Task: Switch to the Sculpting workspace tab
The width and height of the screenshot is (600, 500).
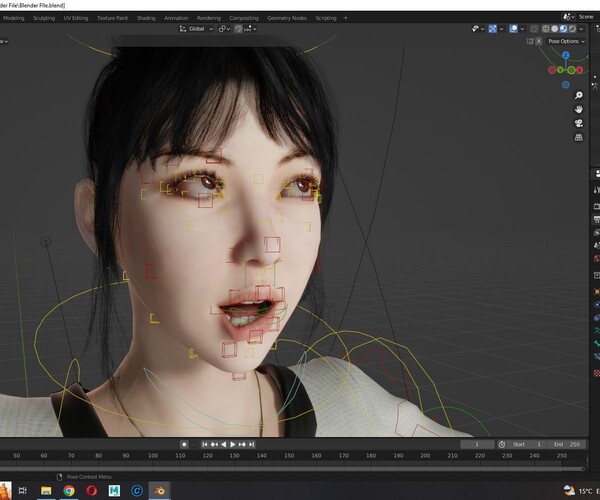Action: 44,18
